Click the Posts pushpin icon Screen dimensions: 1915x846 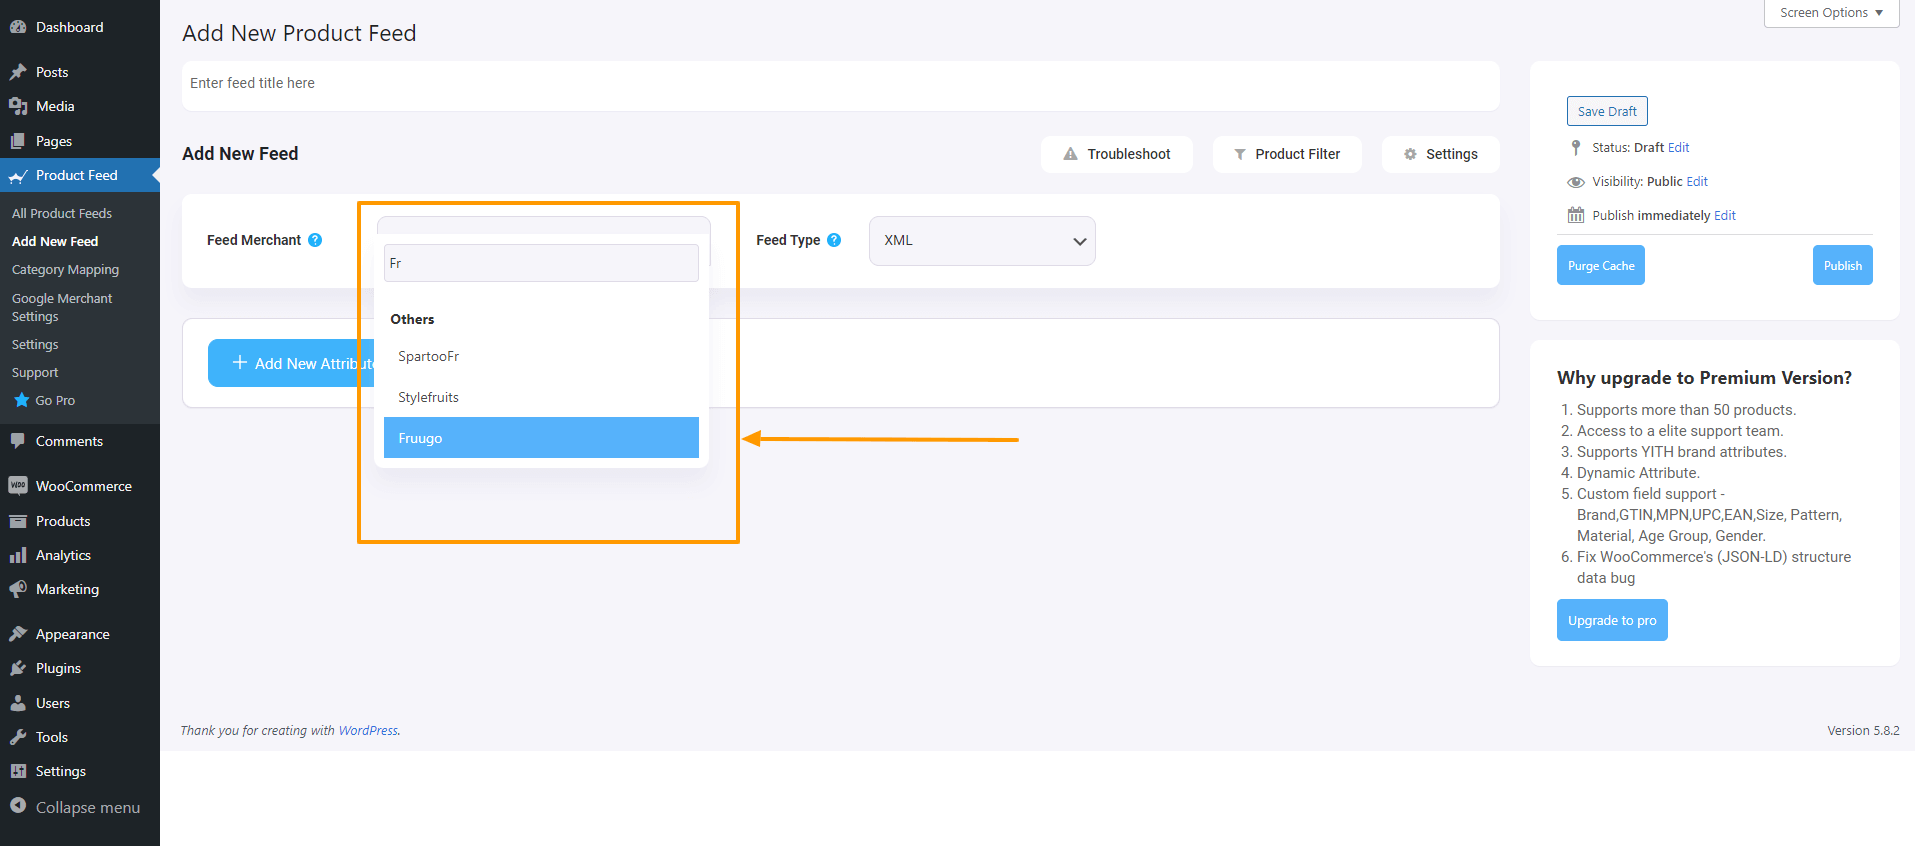(x=18, y=72)
